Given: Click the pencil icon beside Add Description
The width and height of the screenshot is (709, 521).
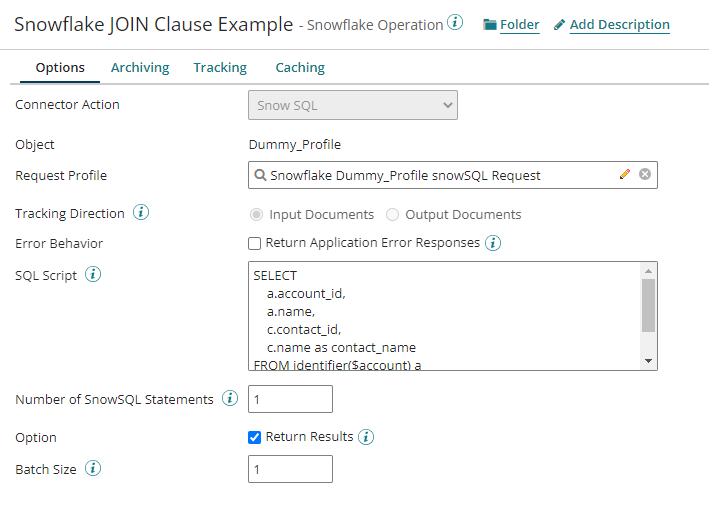Looking at the screenshot, I should pos(559,24).
